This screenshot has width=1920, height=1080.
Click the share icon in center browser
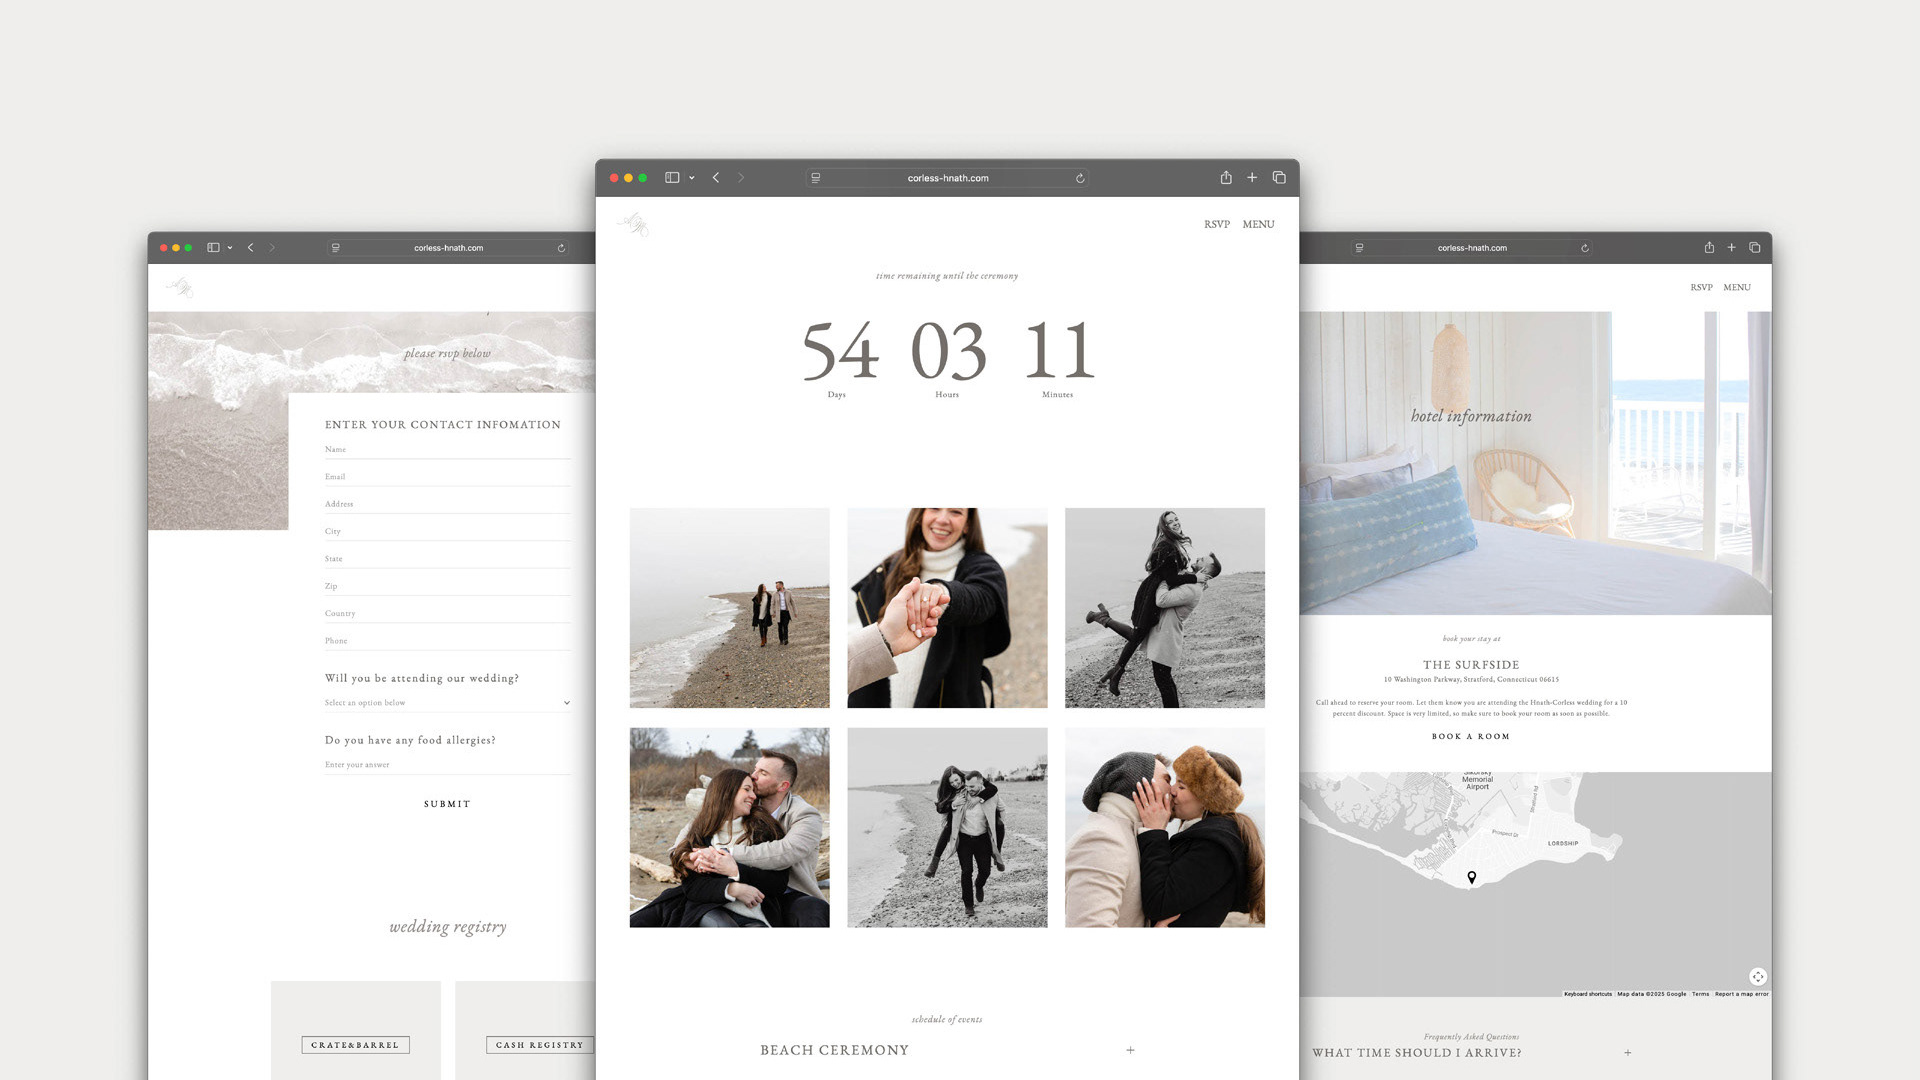[1225, 178]
